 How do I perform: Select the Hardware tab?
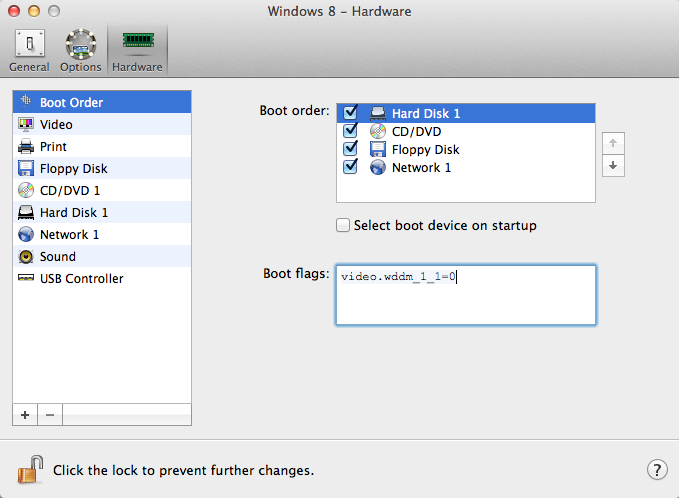tap(137, 51)
